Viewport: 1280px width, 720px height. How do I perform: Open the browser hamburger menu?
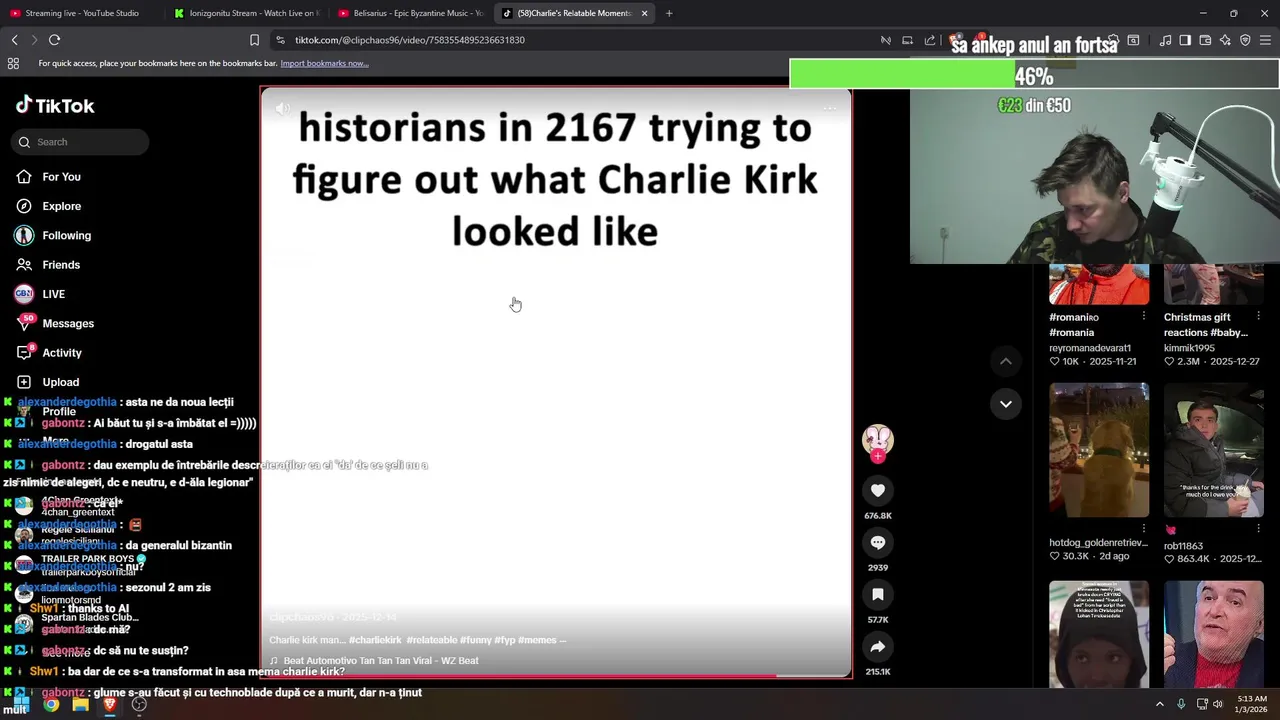point(1266,40)
